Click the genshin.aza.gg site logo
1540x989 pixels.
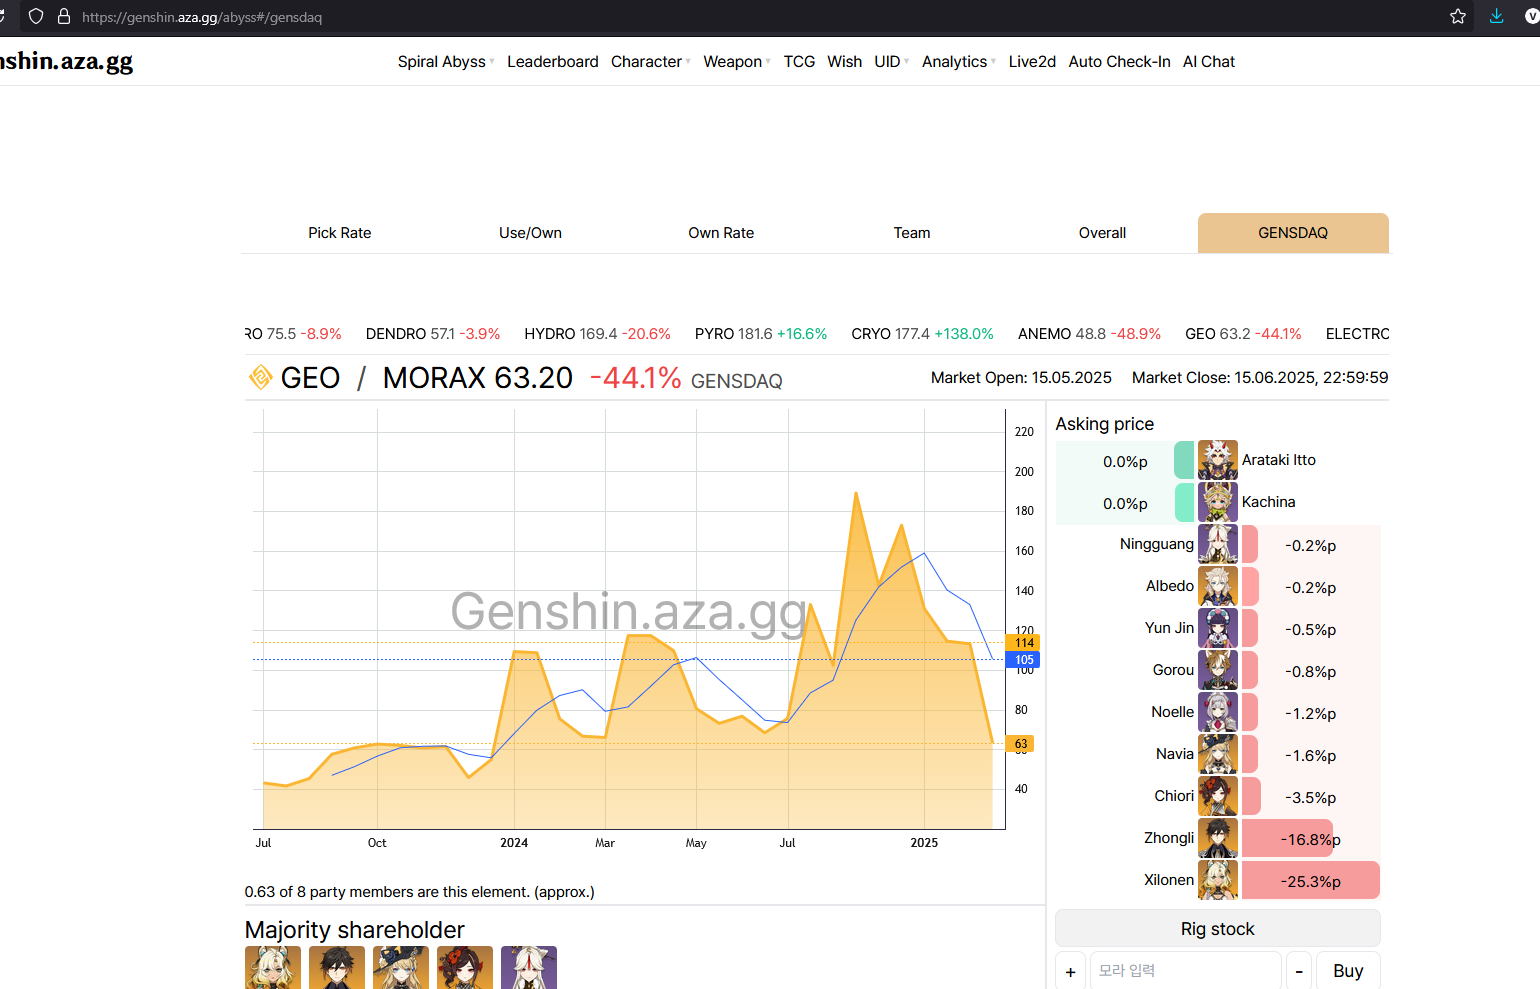click(x=66, y=61)
